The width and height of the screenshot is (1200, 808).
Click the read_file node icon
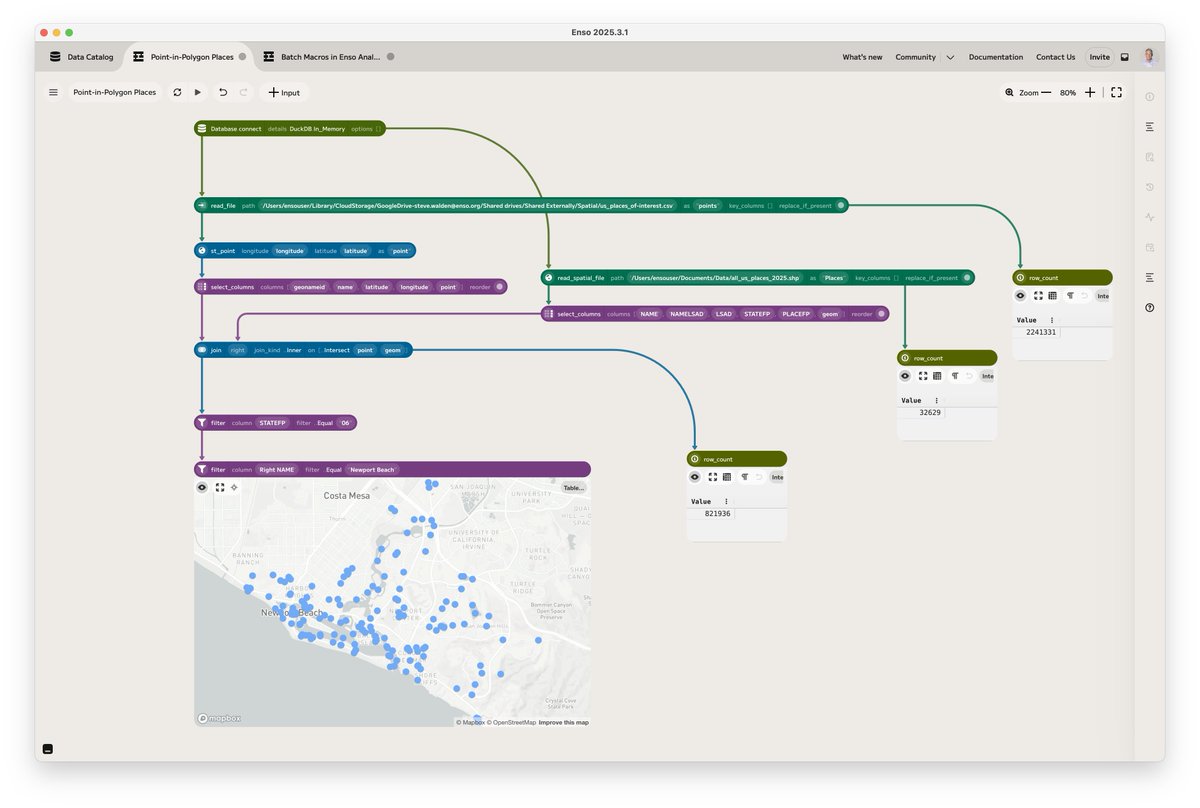coord(202,205)
